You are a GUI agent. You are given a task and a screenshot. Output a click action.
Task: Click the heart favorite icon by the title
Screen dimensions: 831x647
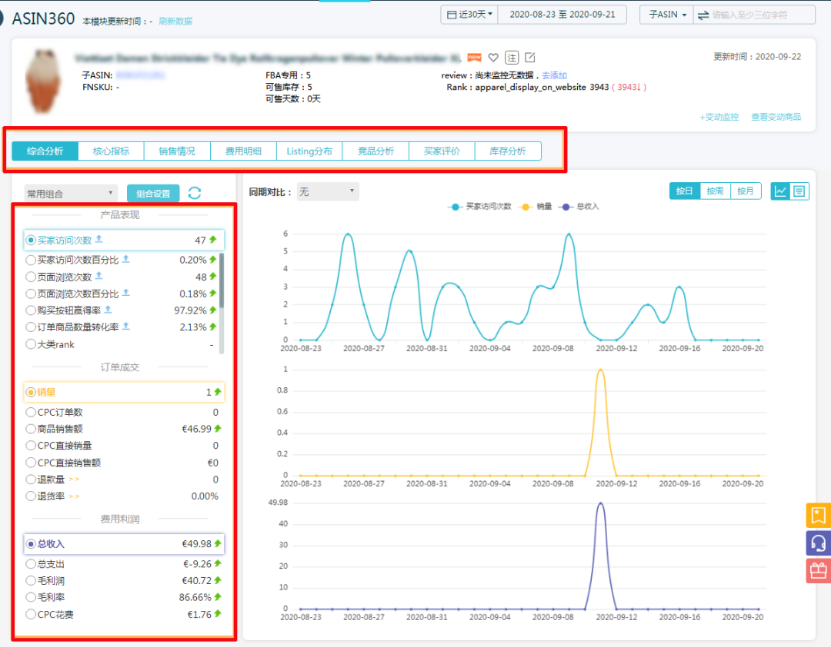[492, 57]
